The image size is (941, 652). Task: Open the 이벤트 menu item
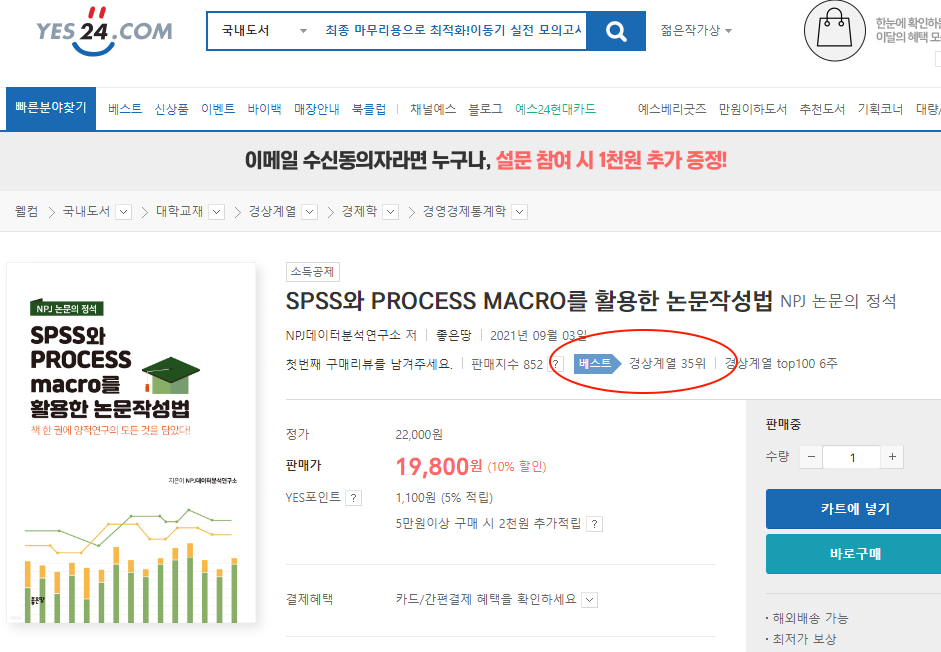(x=218, y=109)
